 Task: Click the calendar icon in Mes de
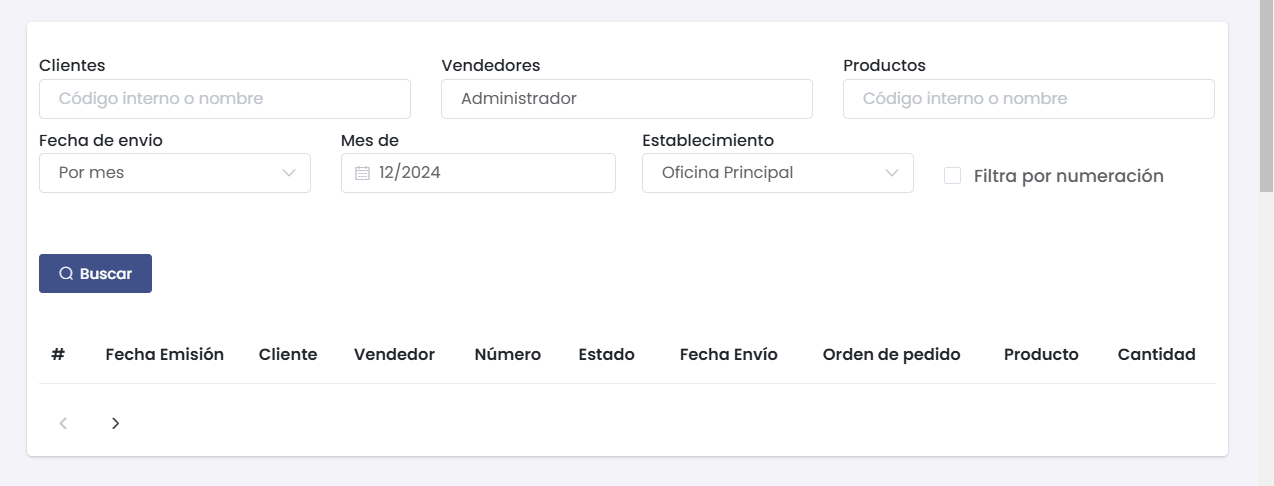[362, 173]
